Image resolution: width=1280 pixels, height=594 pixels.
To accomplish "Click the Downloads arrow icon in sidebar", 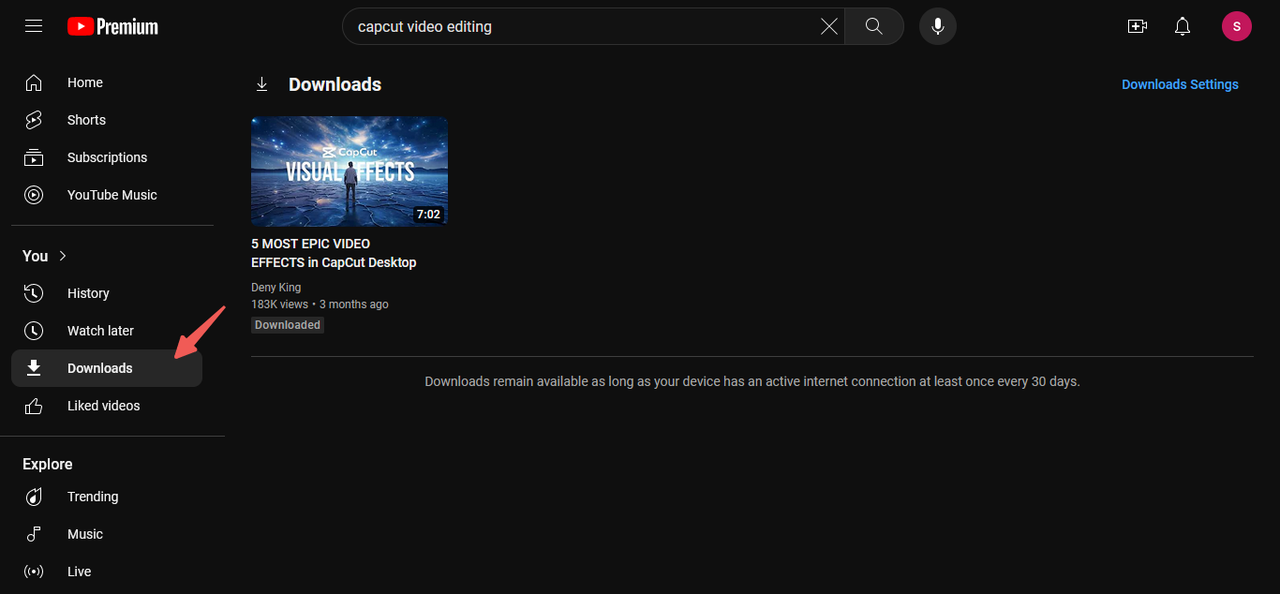I will (x=34, y=368).
